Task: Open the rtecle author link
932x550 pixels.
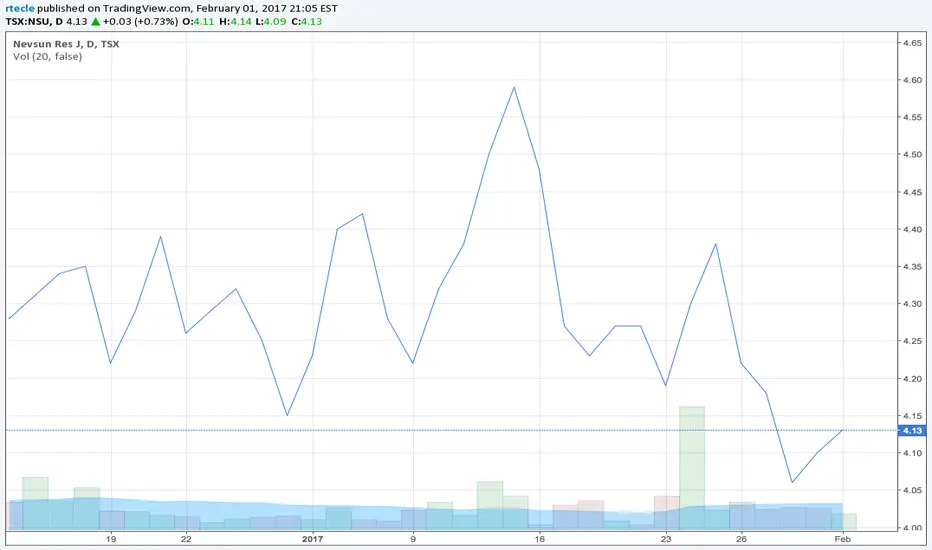Action: point(20,8)
